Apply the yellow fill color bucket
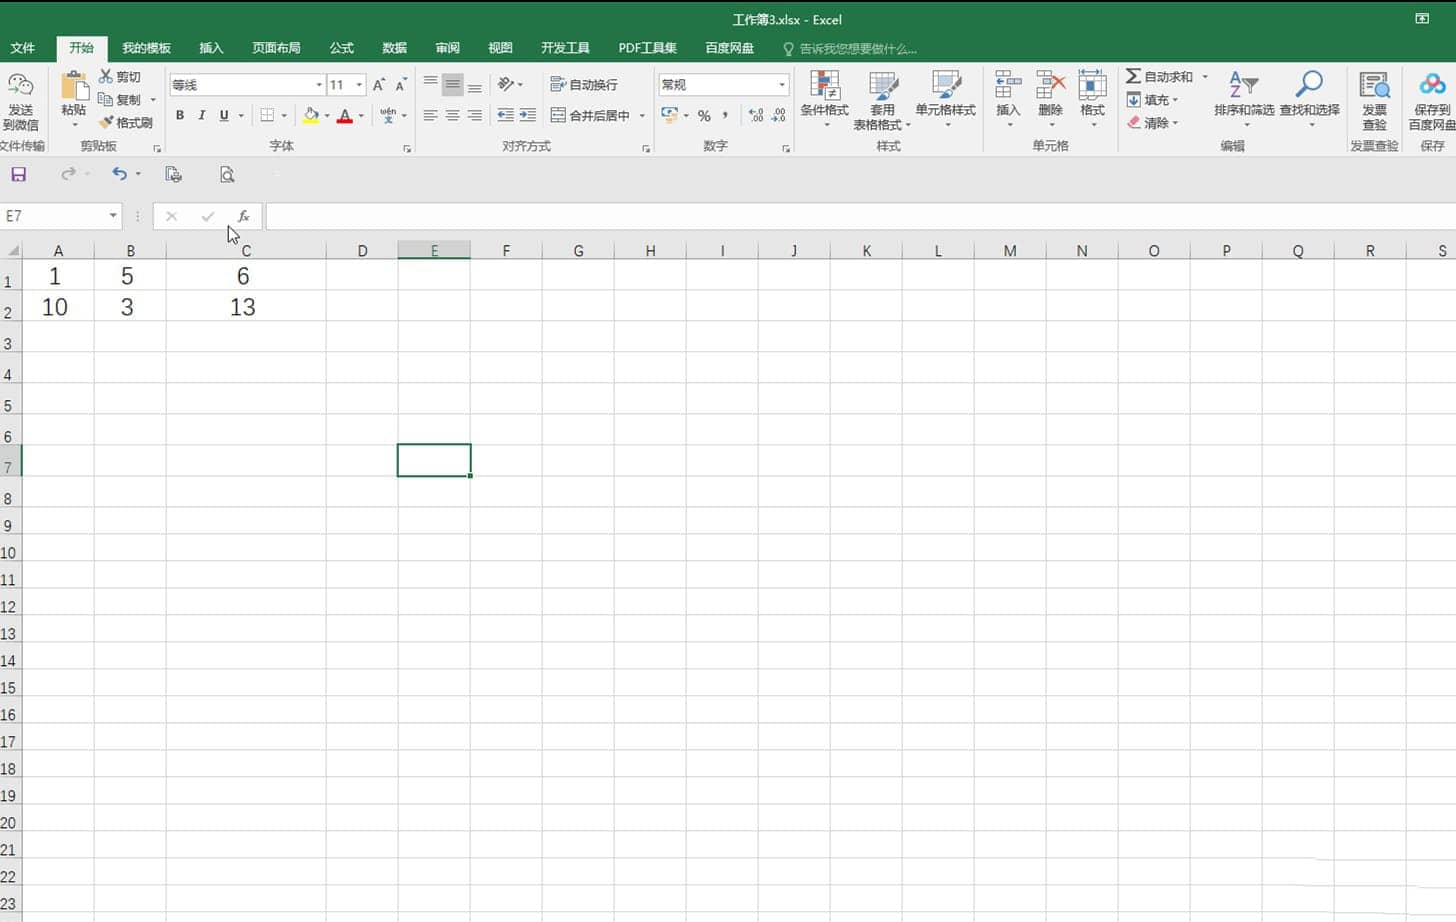The image size is (1456, 922). 311,115
